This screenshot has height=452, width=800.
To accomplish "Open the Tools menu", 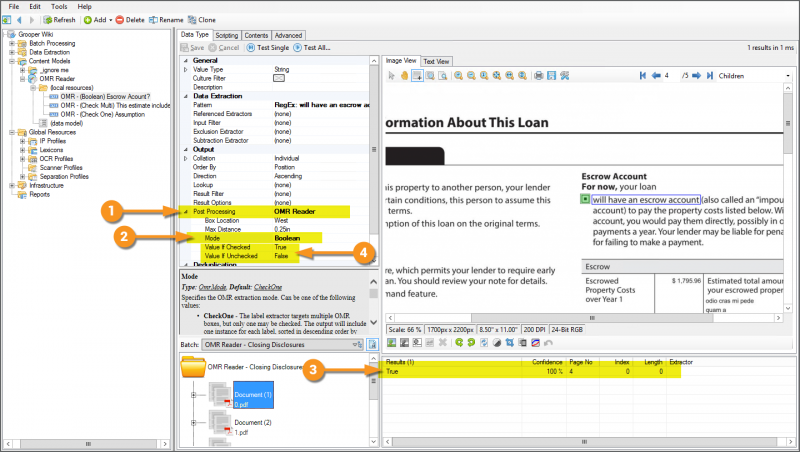I will tap(59, 7).
